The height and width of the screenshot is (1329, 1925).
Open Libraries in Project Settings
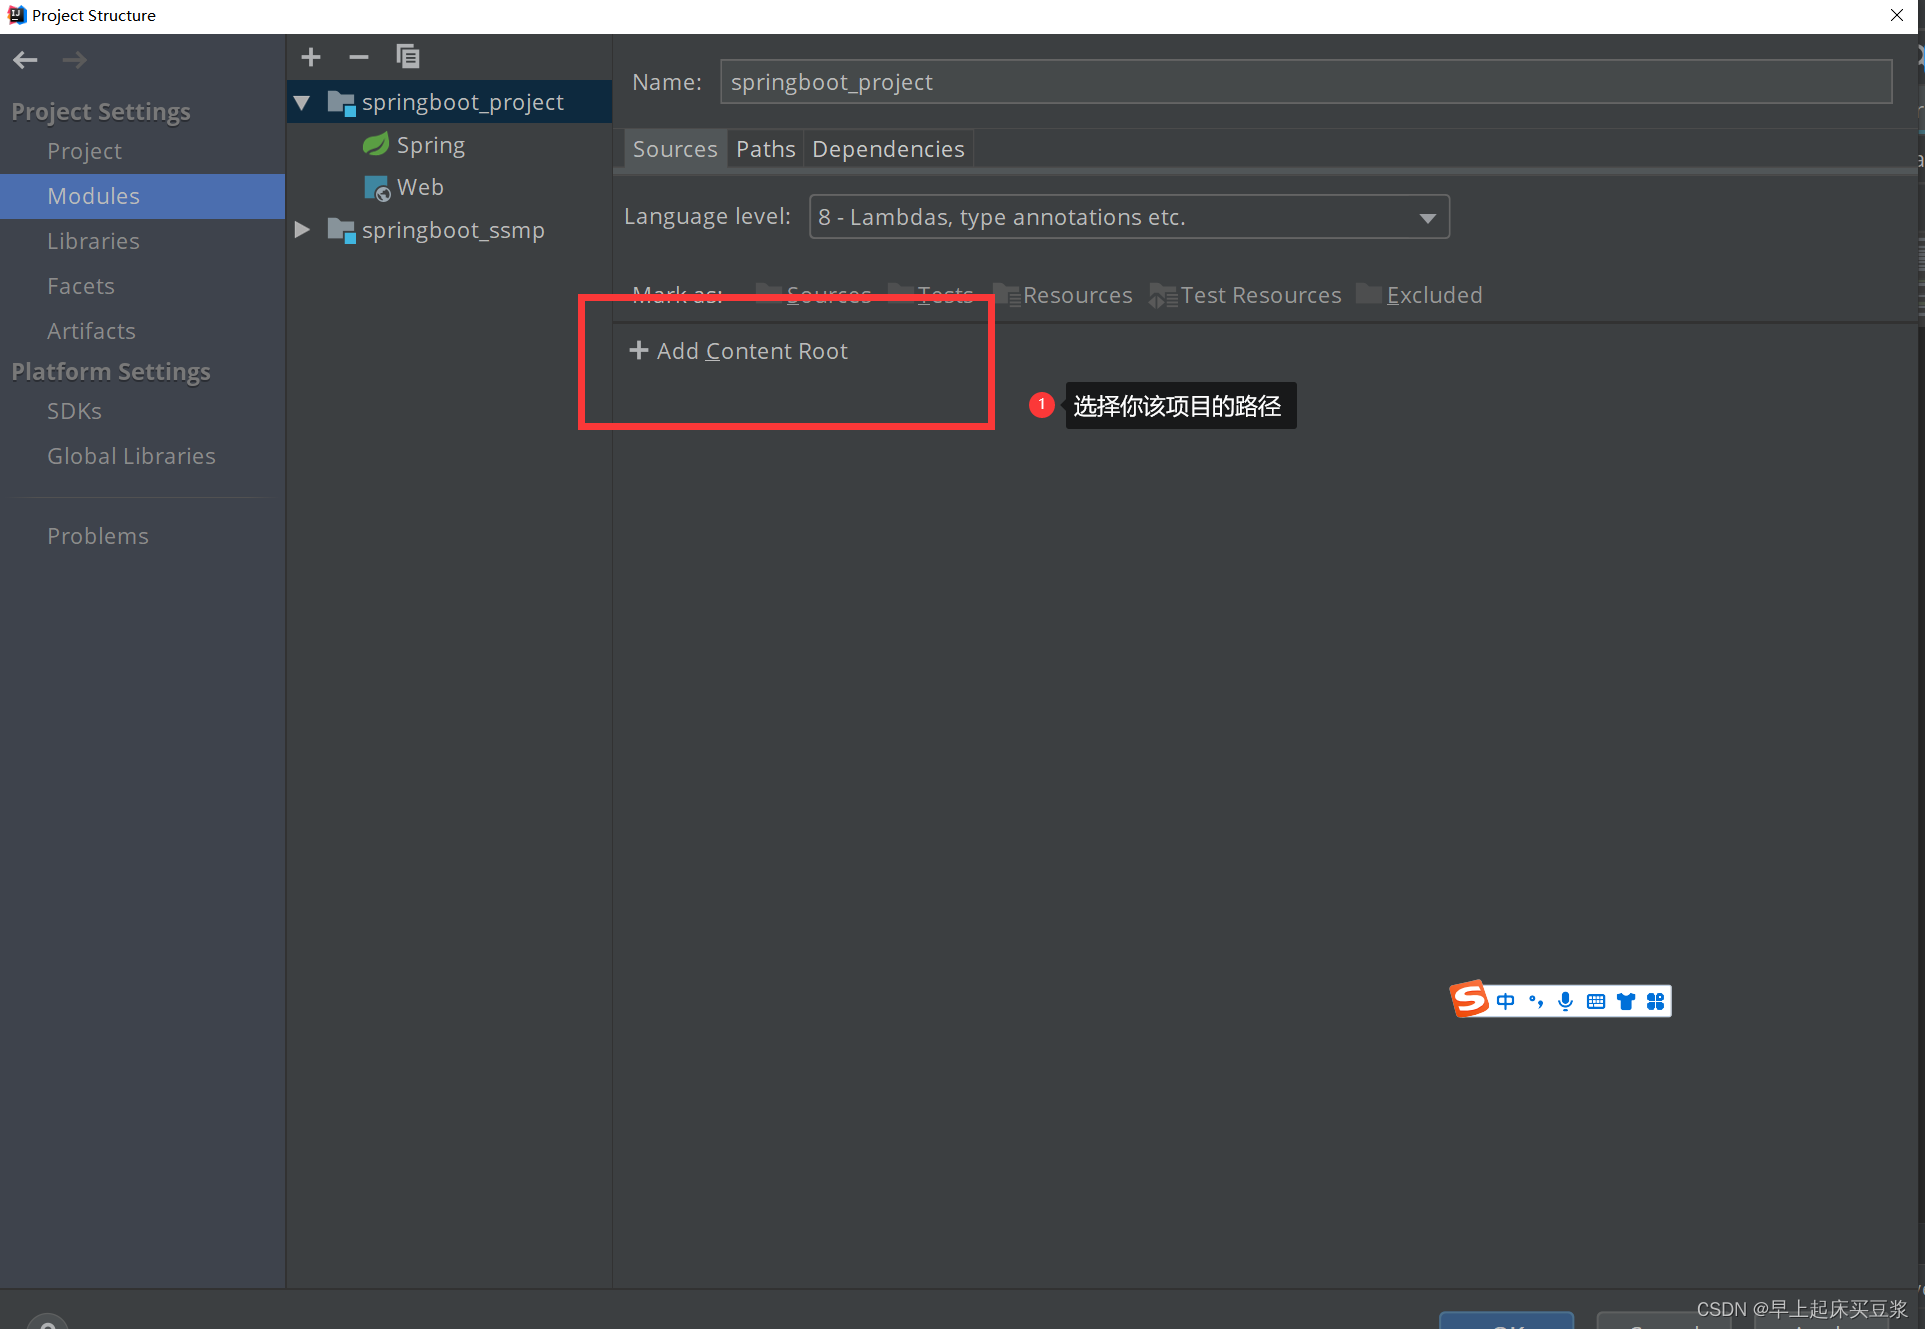click(x=93, y=241)
